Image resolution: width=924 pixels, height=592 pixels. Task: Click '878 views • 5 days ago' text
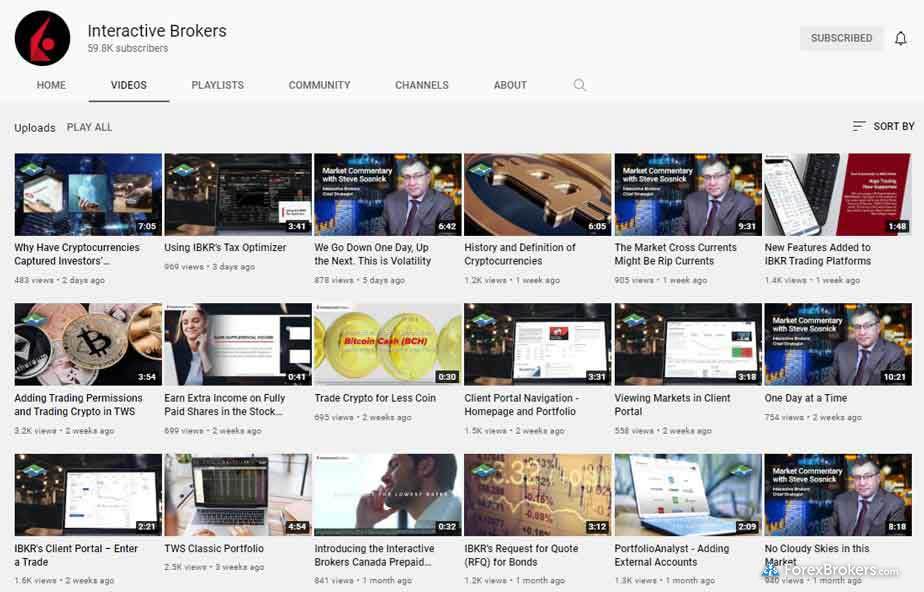tap(359, 280)
